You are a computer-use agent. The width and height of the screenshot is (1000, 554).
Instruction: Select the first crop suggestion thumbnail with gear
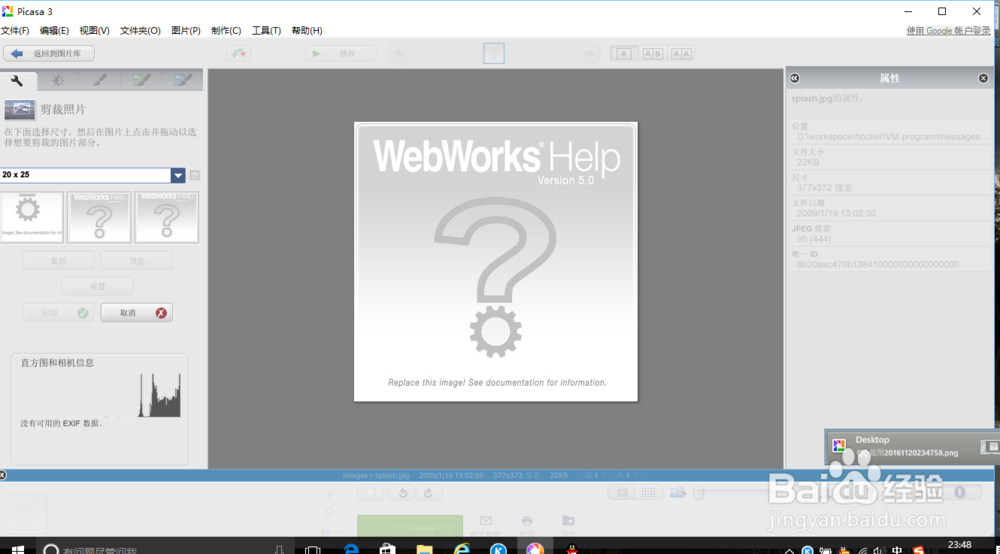coord(32,217)
